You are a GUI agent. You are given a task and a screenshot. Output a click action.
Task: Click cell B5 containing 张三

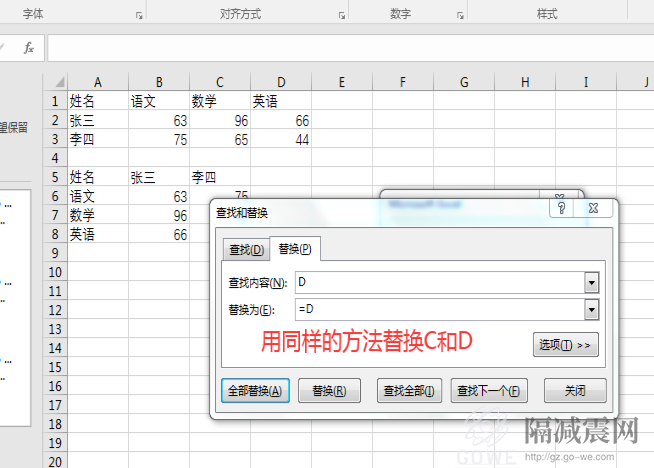coord(159,177)
